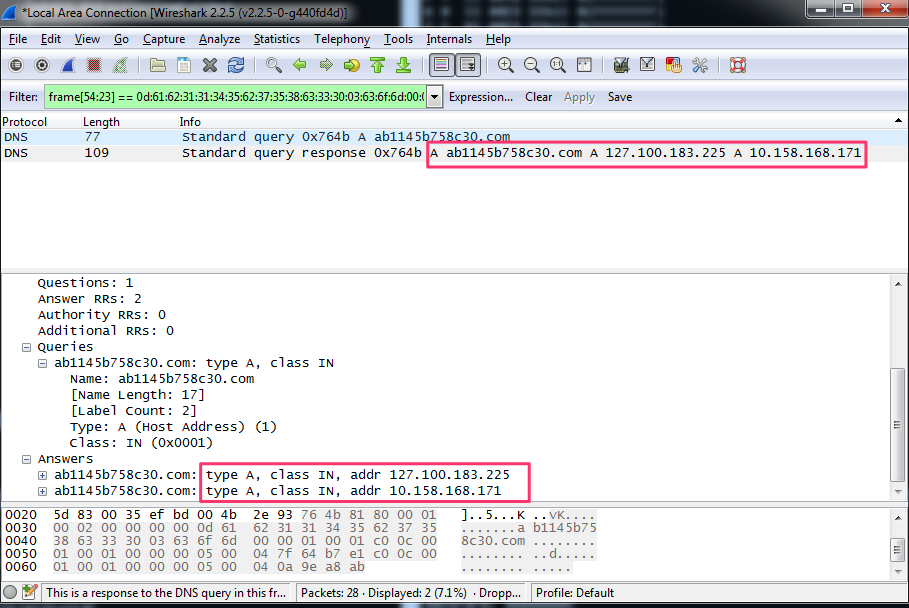Screen dimensions: 909x608
Task: Open the Capture menu
Action: (x=164, y=39)
